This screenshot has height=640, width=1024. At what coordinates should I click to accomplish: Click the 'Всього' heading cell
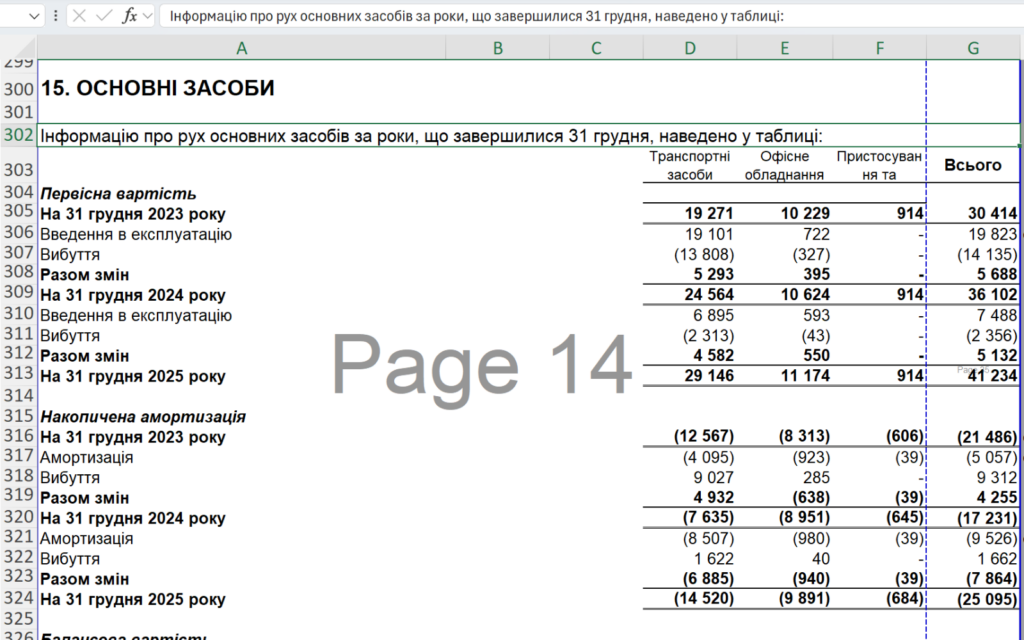tap(972, 165)
